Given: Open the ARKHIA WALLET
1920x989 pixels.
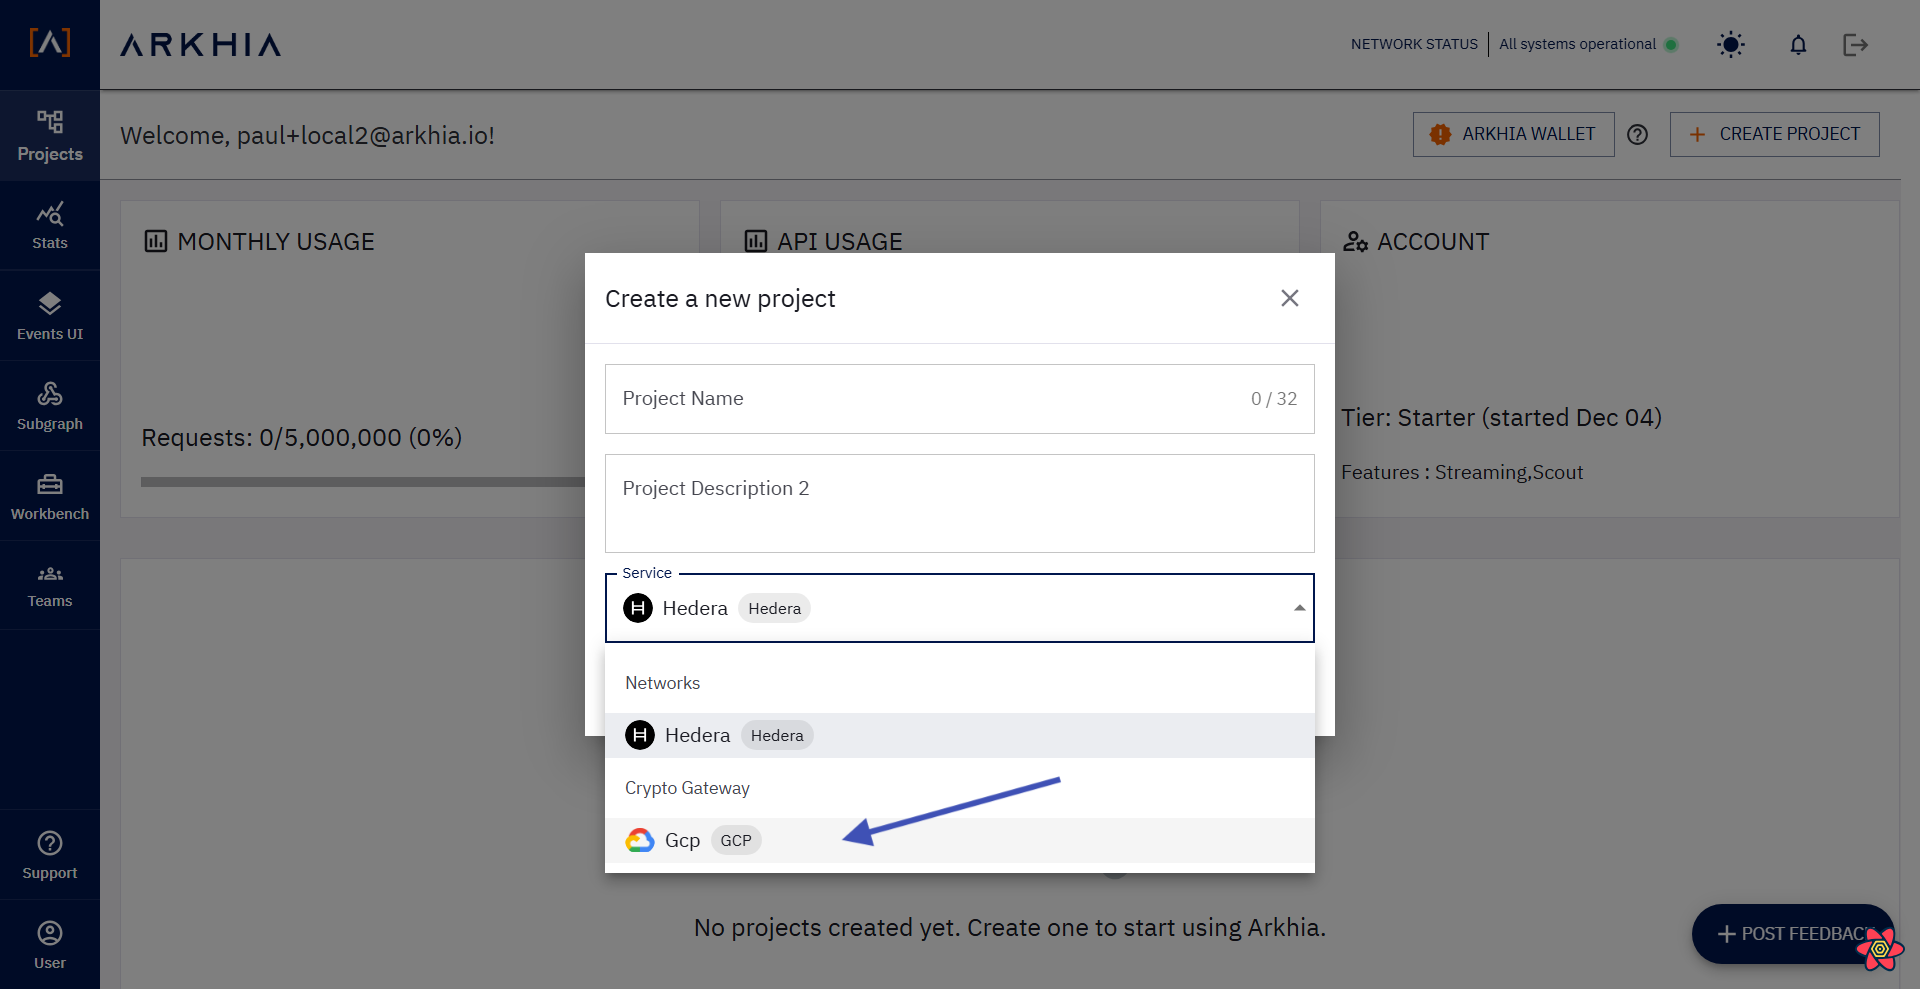Looking at the screenshot, I should tap(1513, 134).
